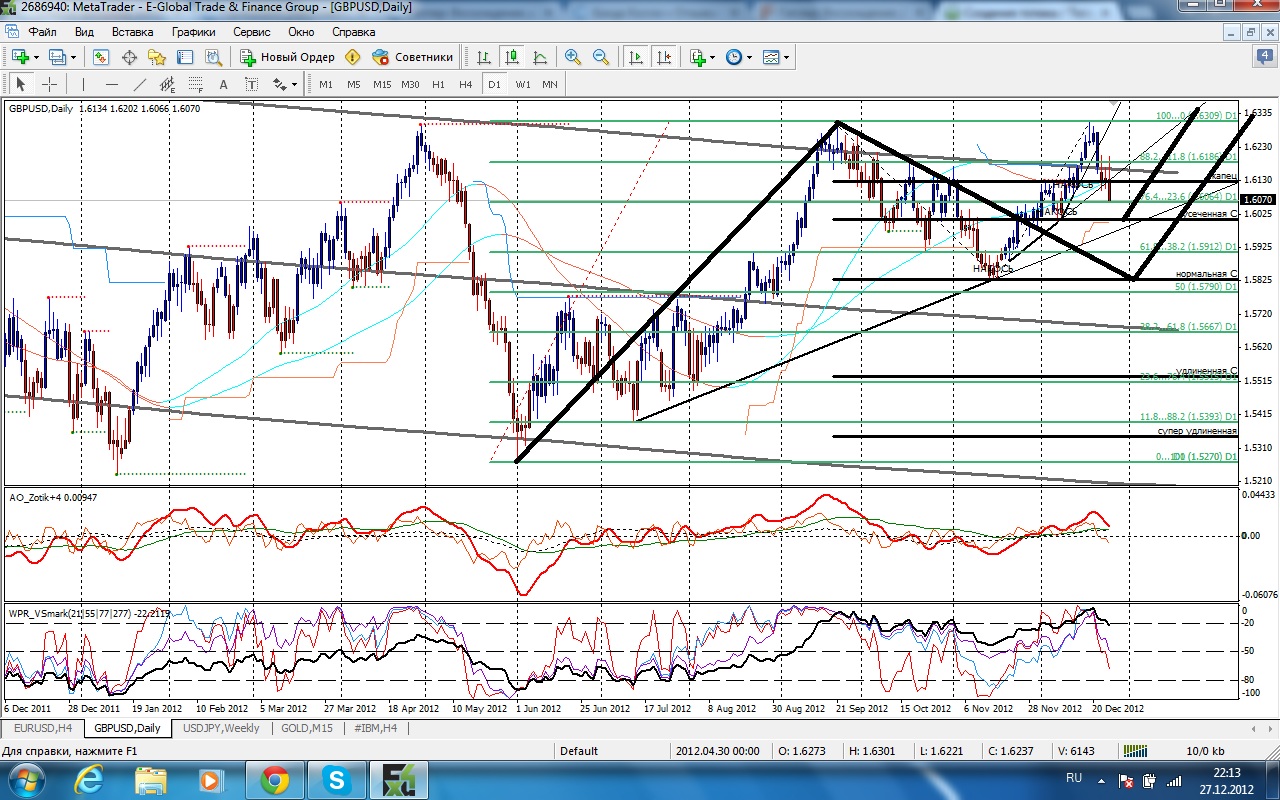Expand the New Chart dropdown arrow
The image size is (1280, 800).
coord(38,57)
